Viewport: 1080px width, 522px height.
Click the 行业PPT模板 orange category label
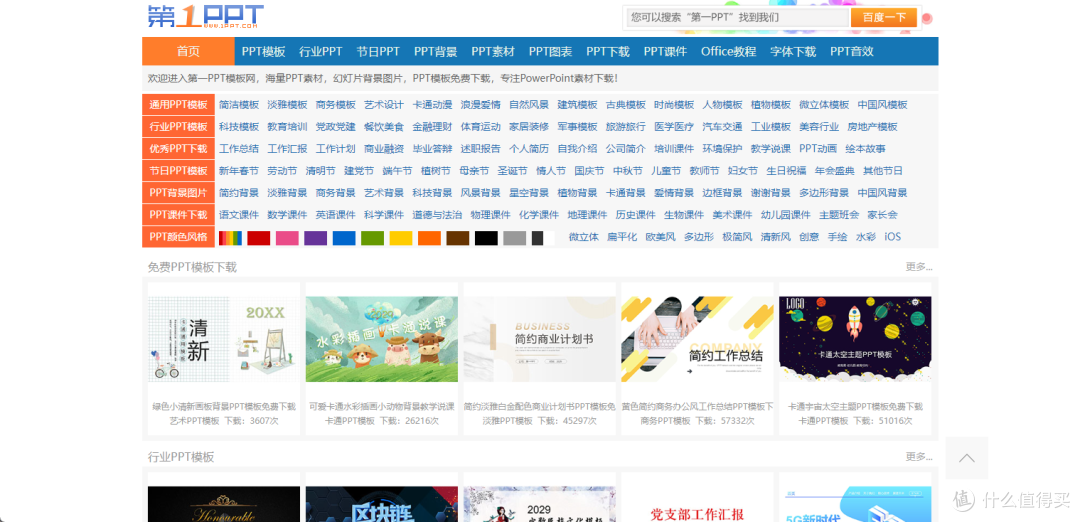click(178, 127)
